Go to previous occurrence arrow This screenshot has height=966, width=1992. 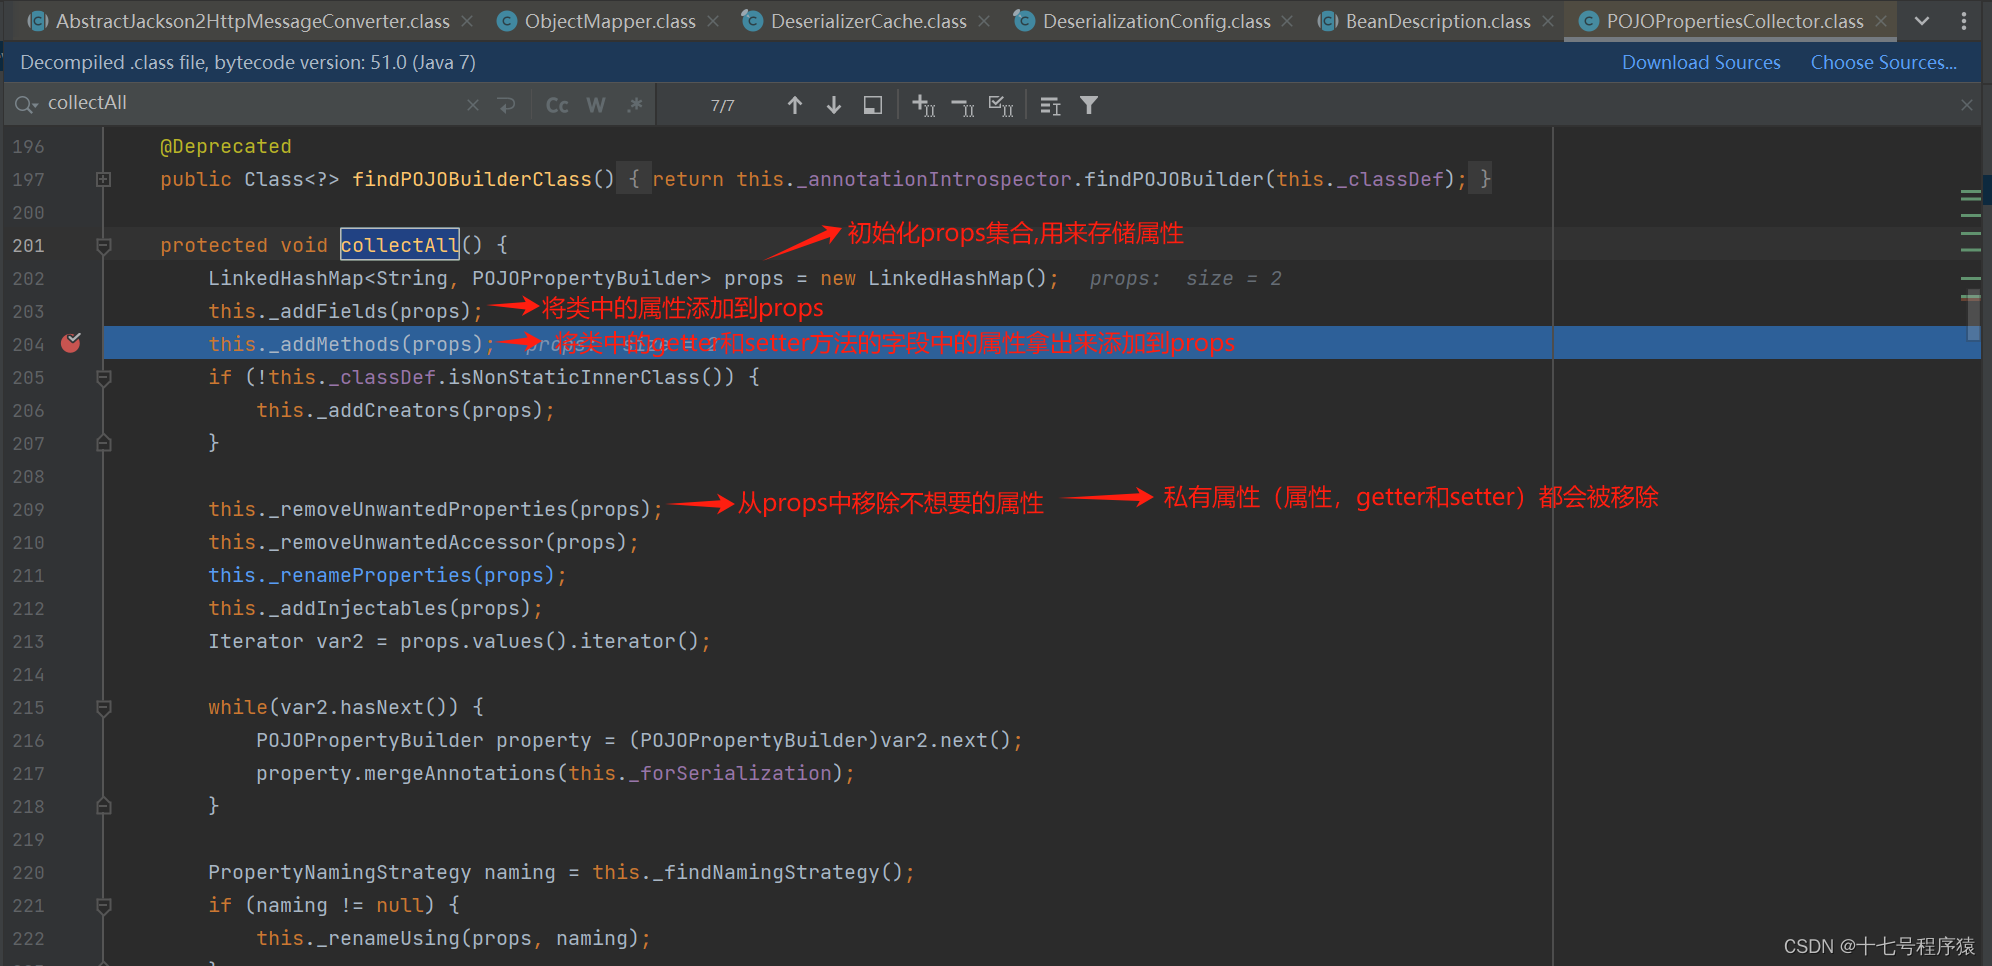point(795,105)
